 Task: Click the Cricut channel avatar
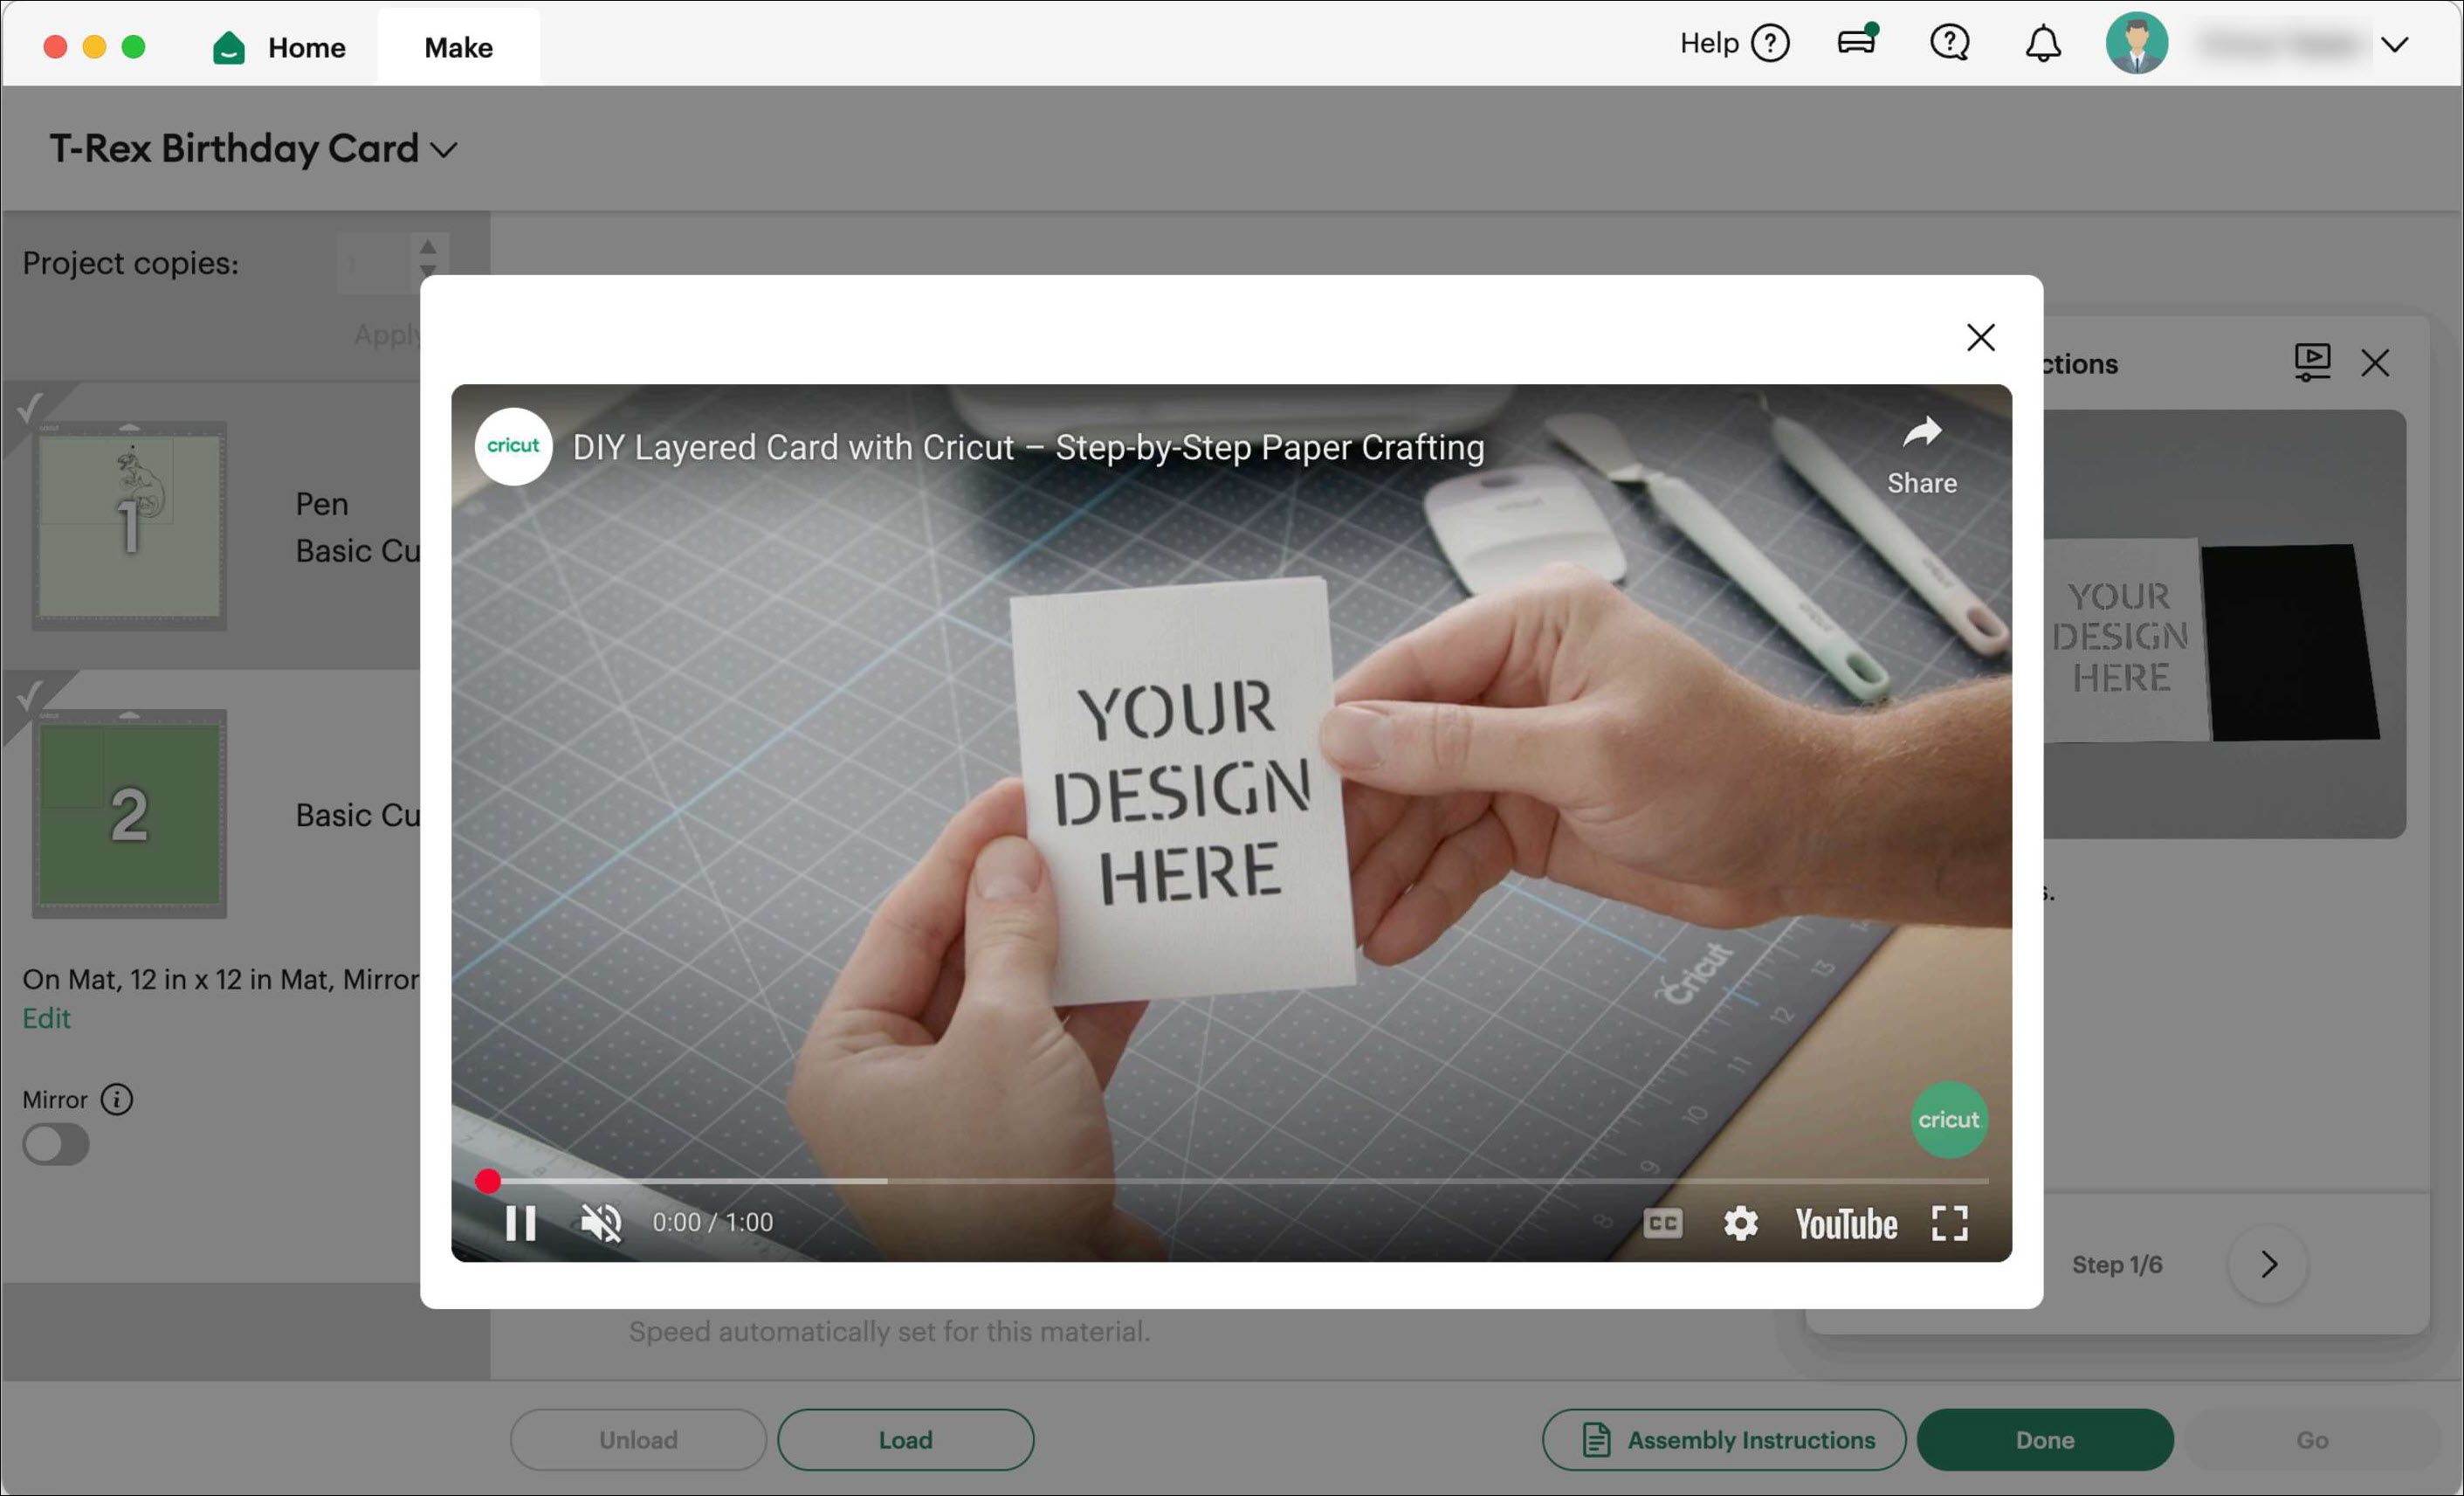513,446
